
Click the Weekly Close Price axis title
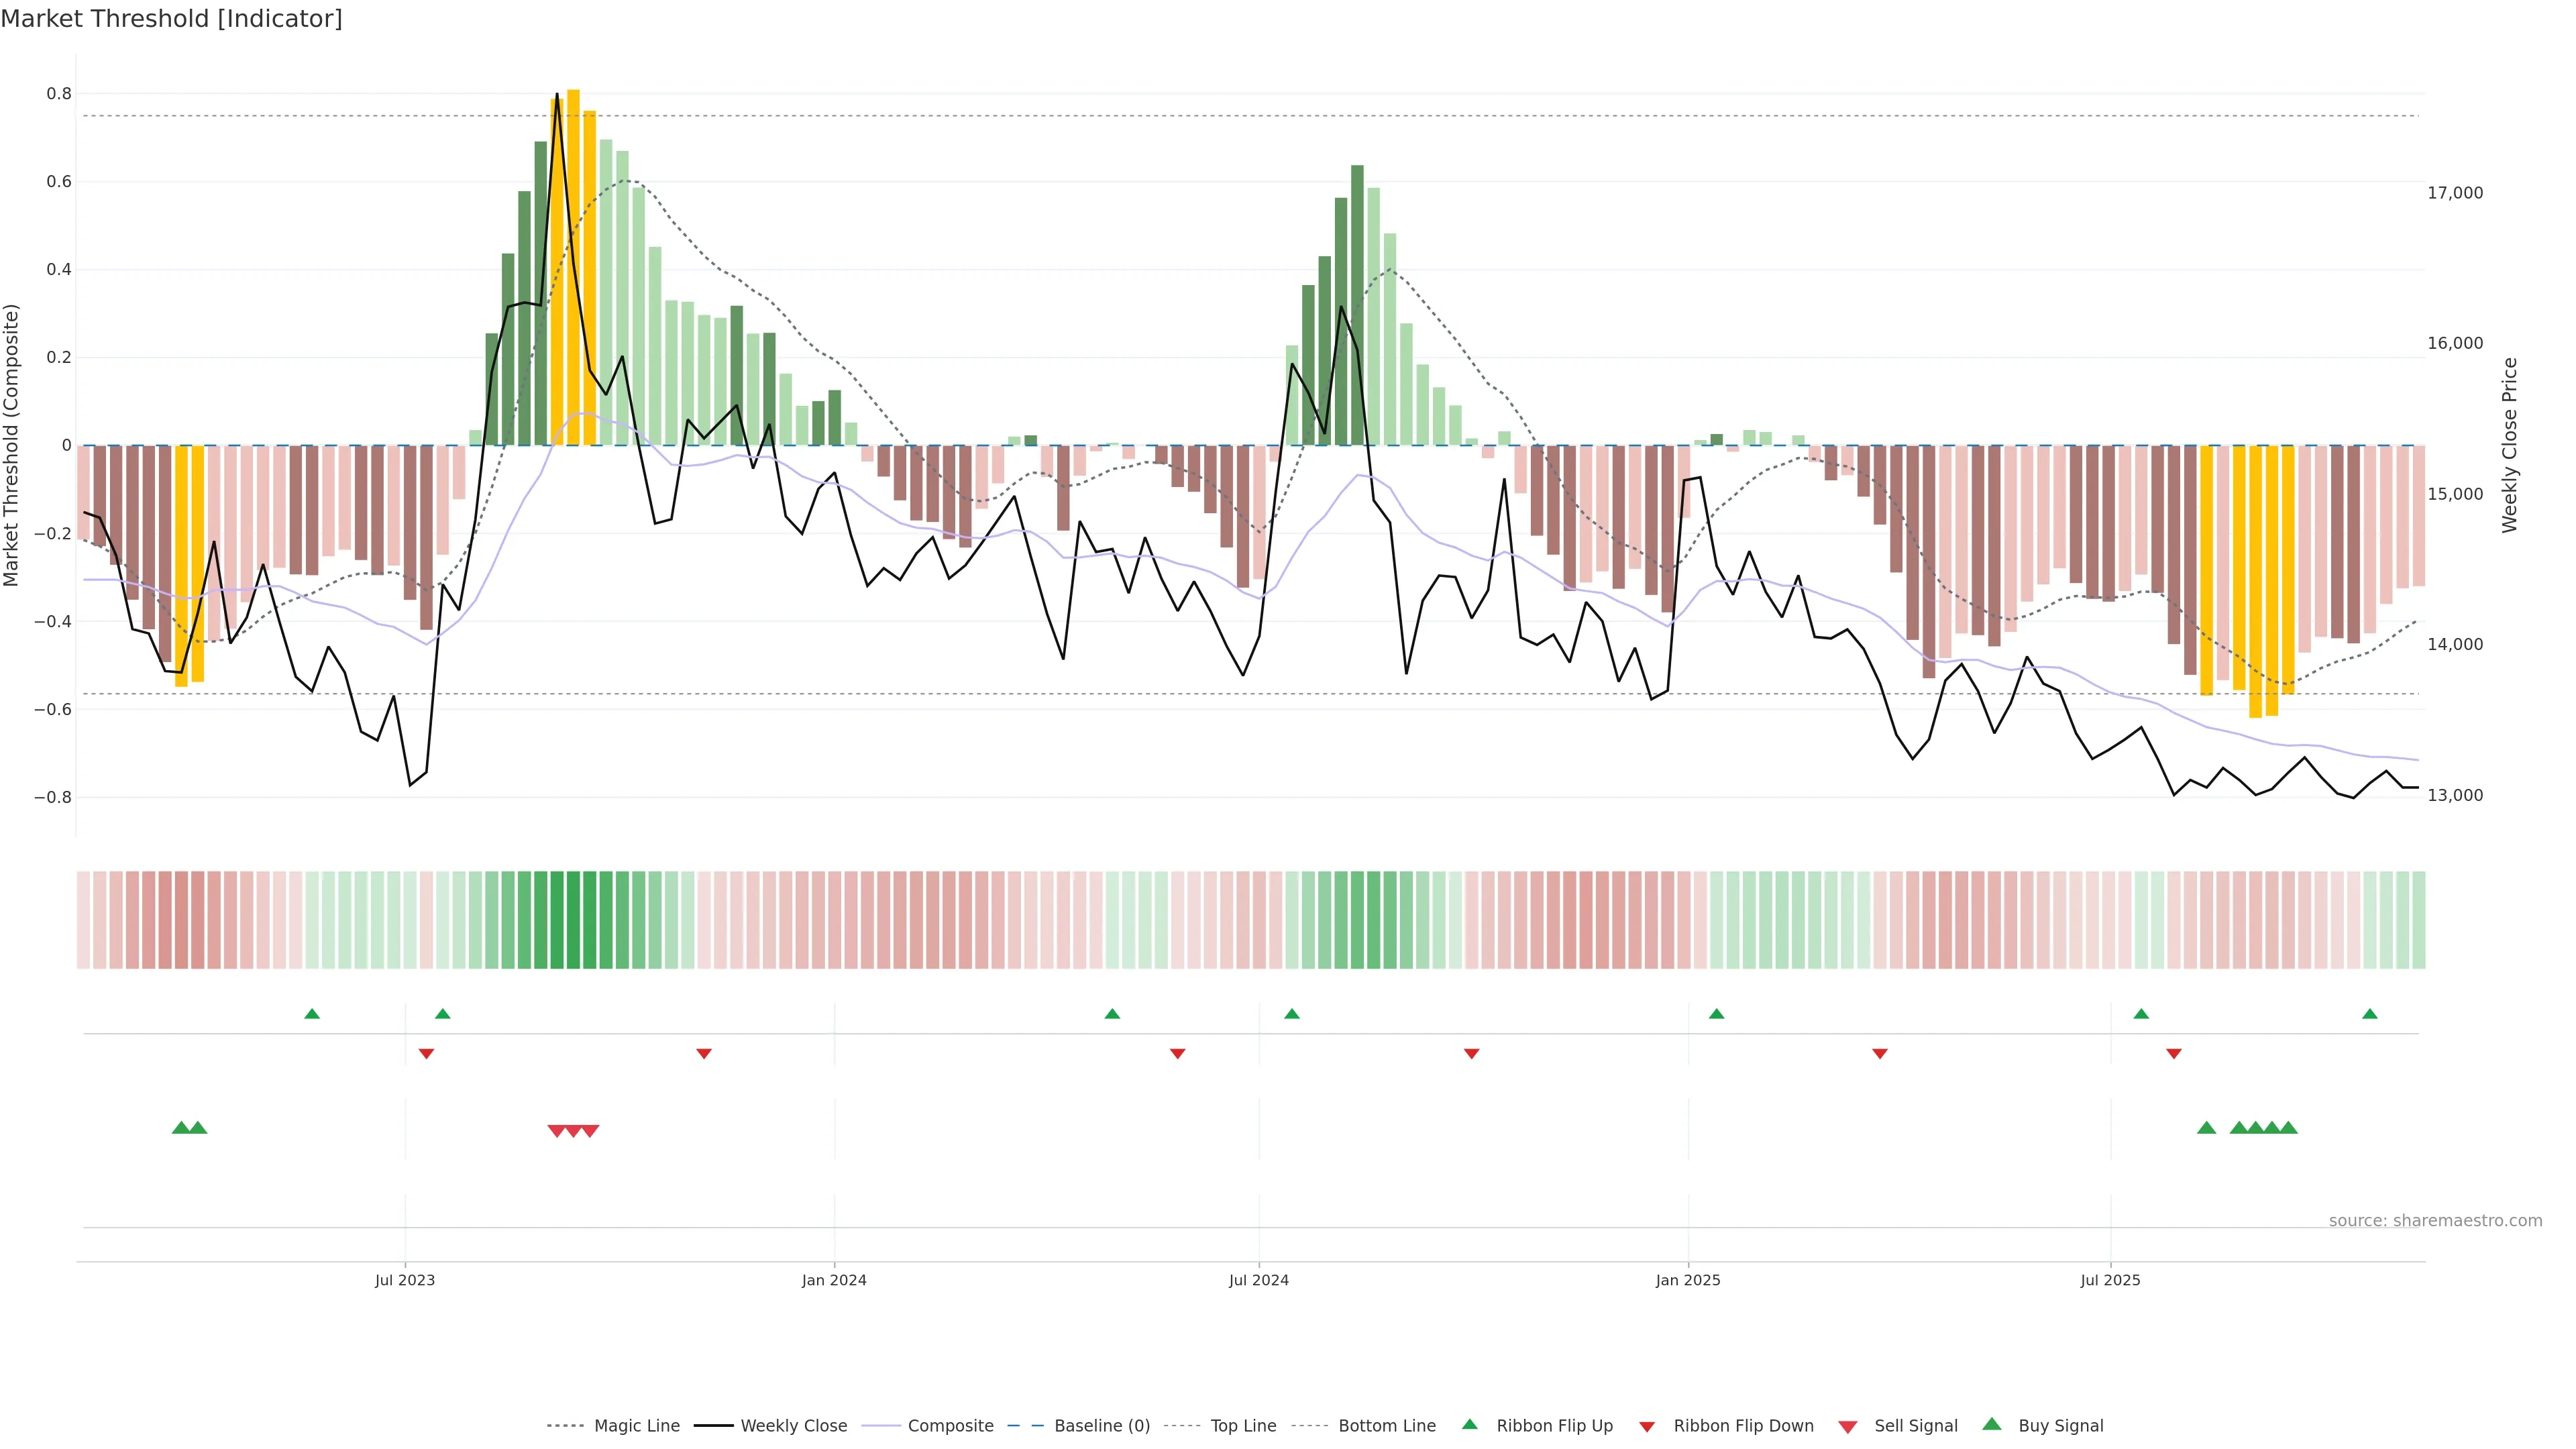click(2510, 445)
